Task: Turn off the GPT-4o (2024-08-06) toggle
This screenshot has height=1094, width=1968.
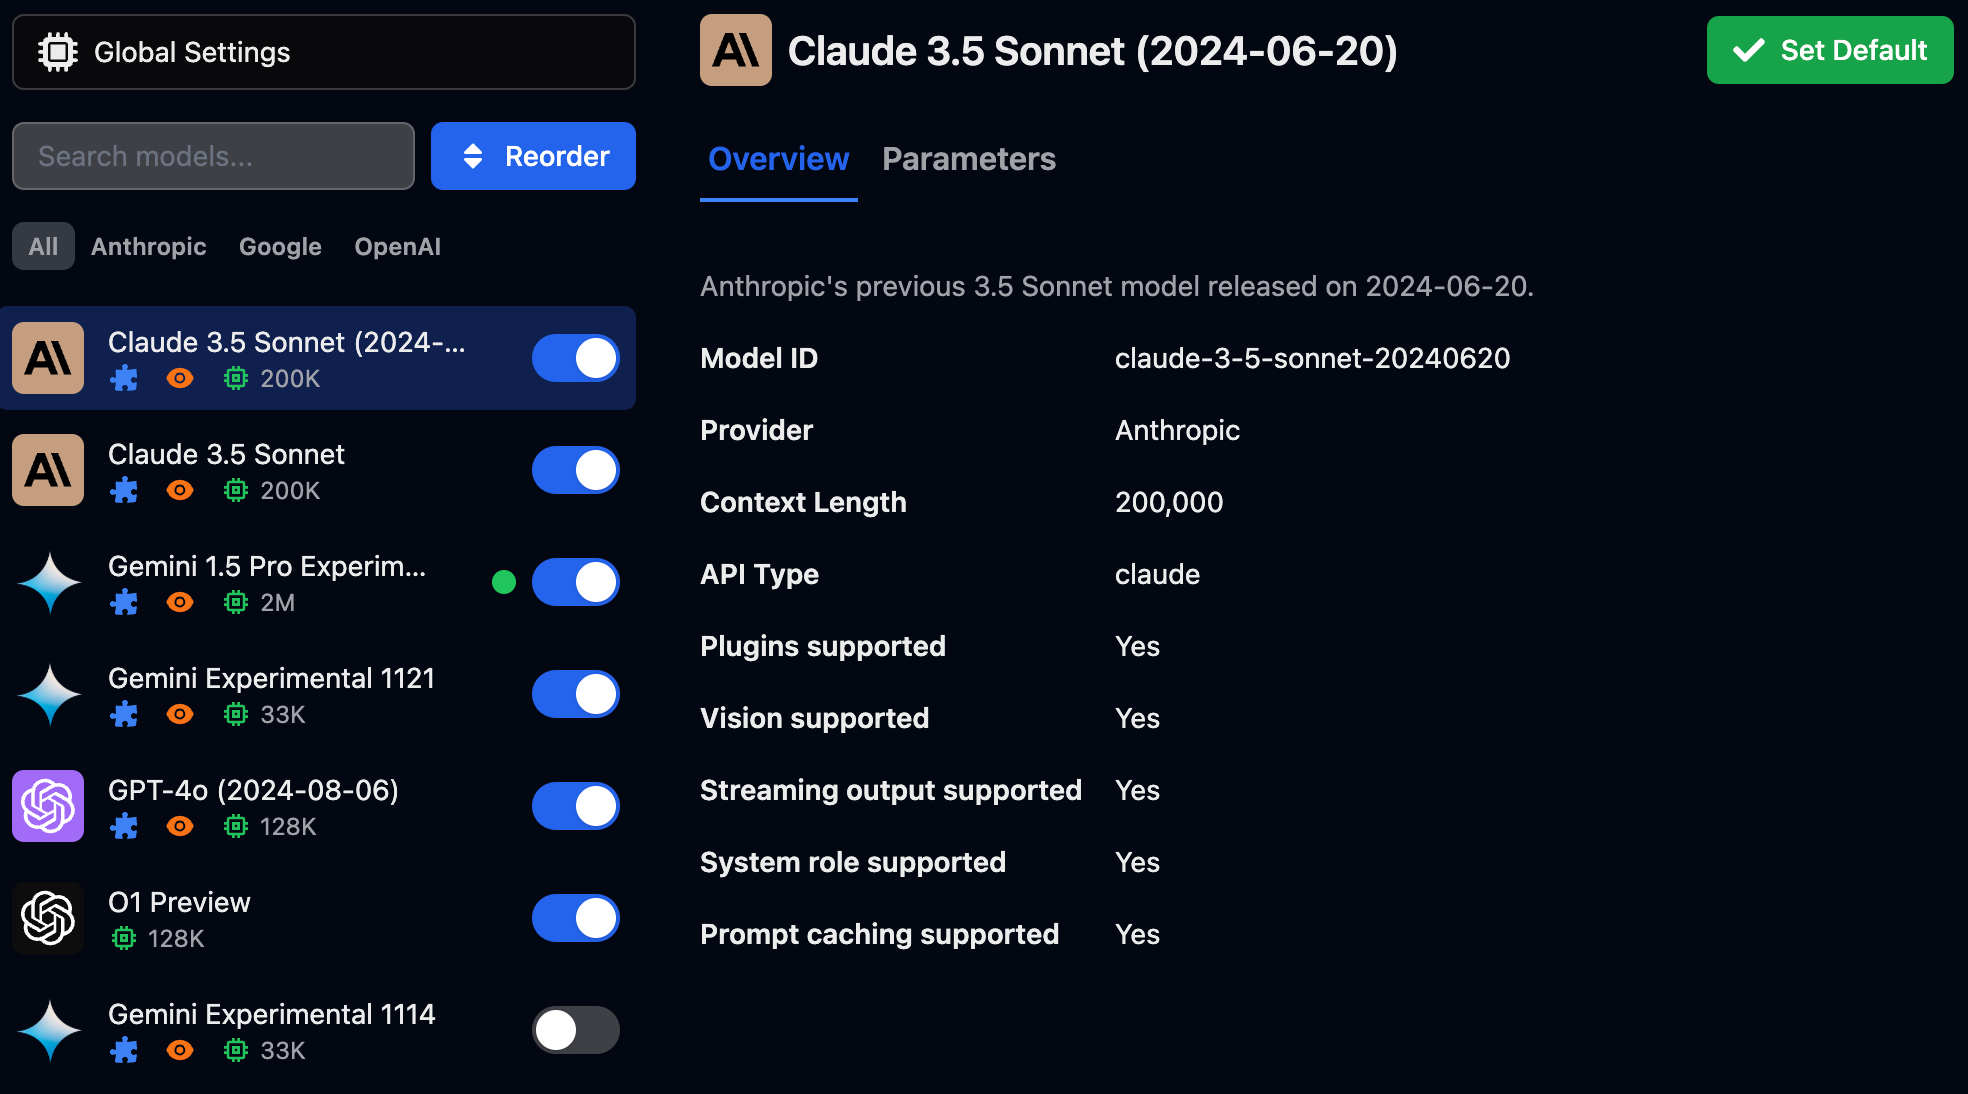Action: click(575, 806)
